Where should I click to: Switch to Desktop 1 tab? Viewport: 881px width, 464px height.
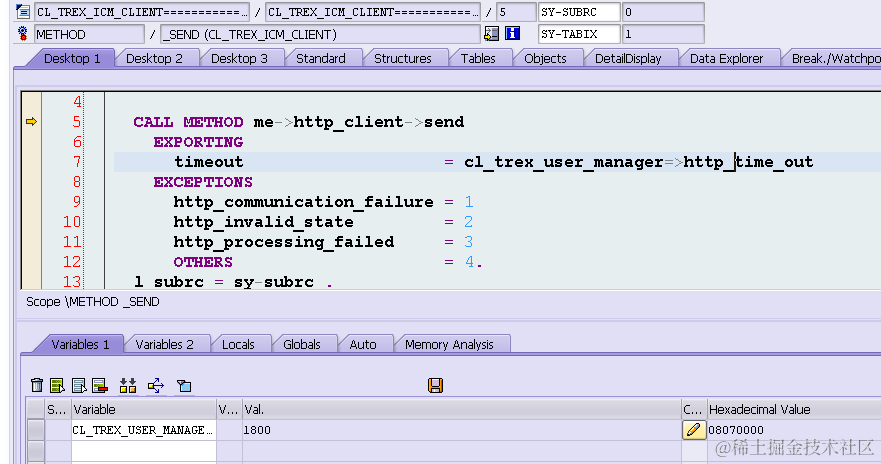(72, 58)
